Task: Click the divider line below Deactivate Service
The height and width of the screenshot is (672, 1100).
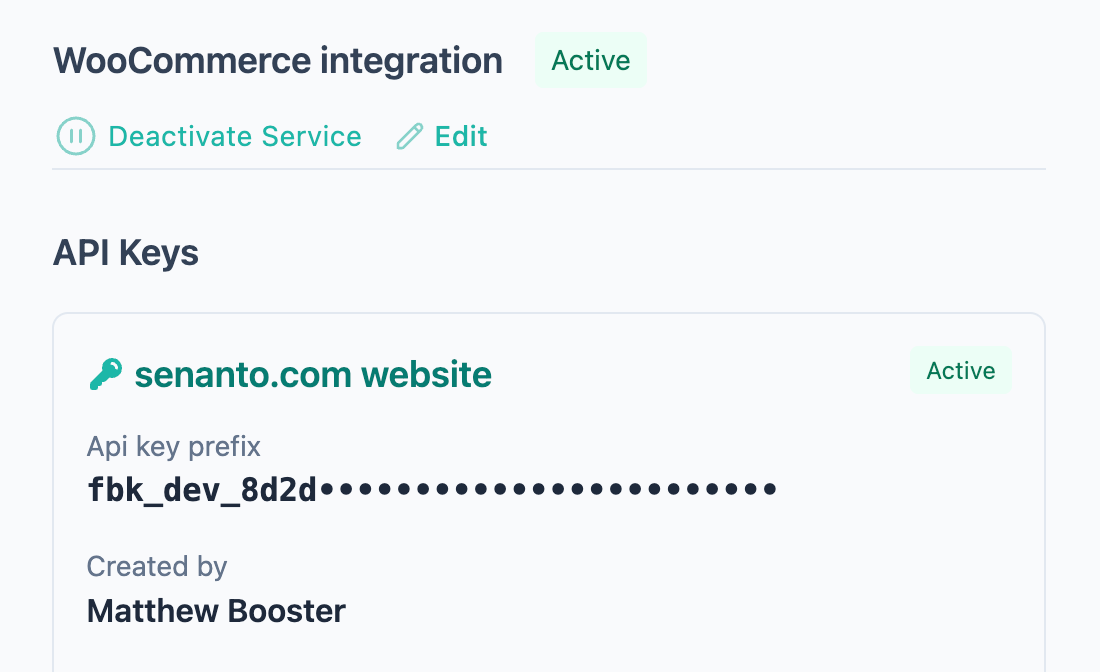Action: point(548,169)
